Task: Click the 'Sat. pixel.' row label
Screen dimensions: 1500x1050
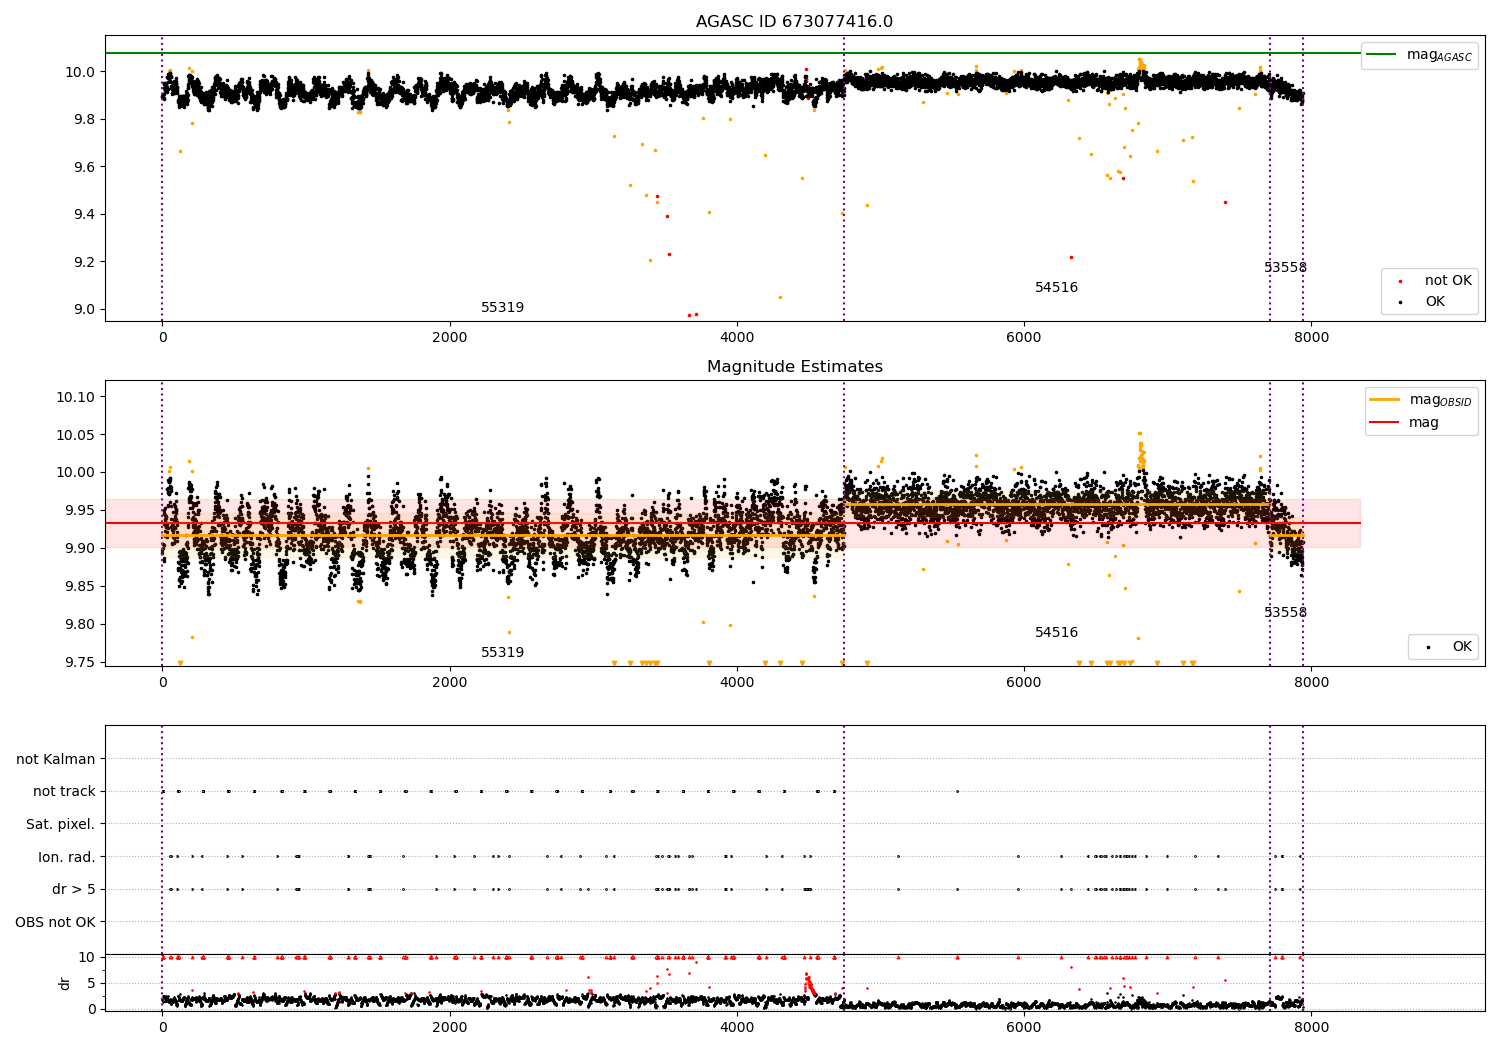Action: [x=60, y=825]
